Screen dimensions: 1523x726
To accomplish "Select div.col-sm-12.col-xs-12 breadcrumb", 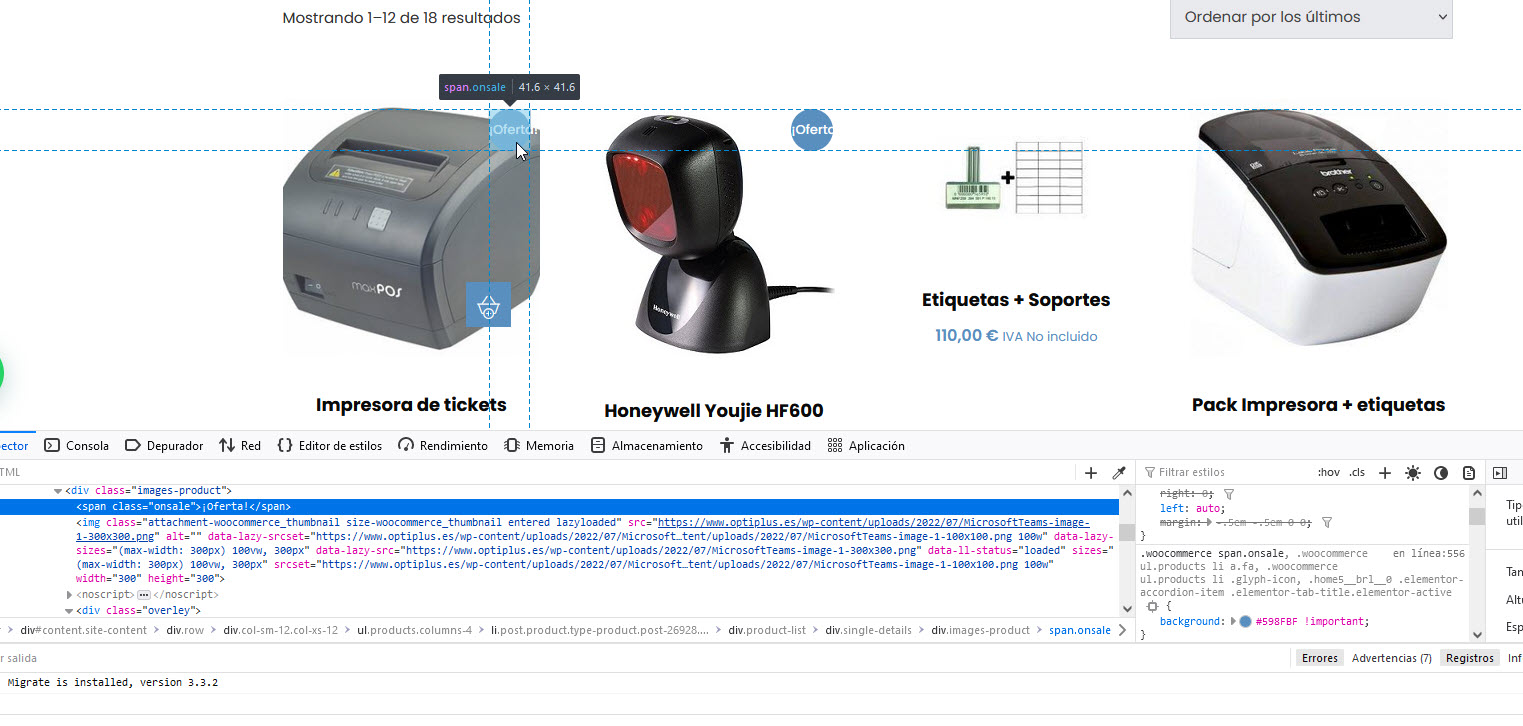I will tap(280, 630).
